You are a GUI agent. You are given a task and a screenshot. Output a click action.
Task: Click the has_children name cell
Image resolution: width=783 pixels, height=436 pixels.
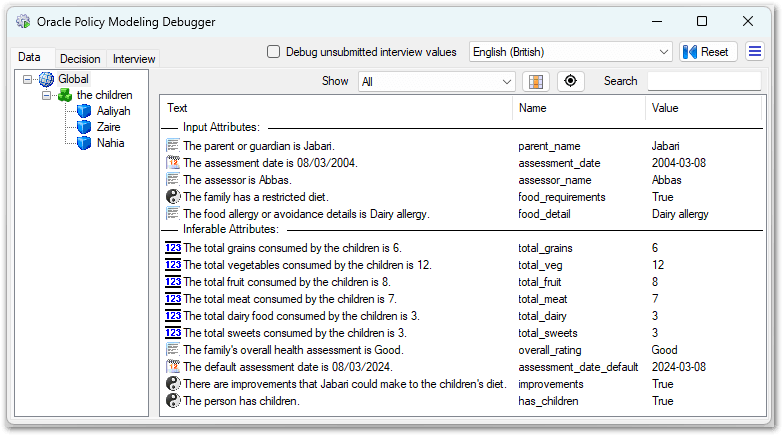point(548,401)
